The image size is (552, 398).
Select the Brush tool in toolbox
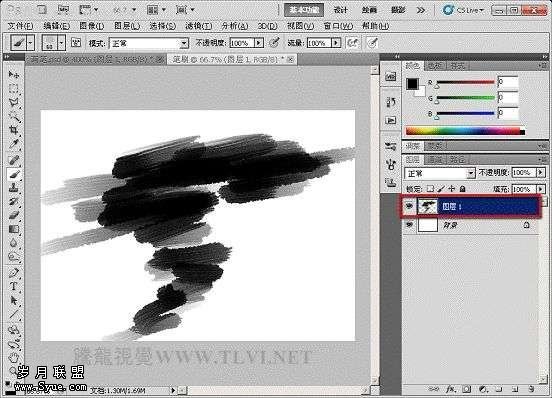click(x=13, y=174)
